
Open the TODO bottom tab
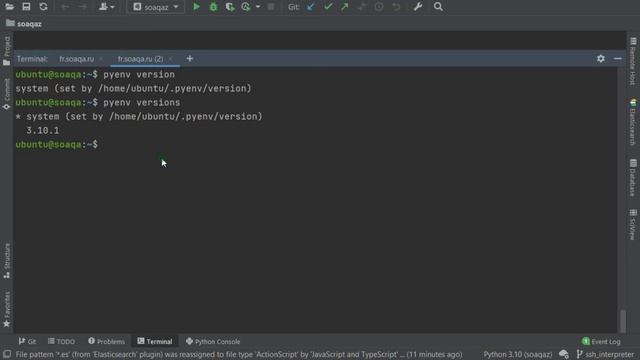tap(61, 341)
